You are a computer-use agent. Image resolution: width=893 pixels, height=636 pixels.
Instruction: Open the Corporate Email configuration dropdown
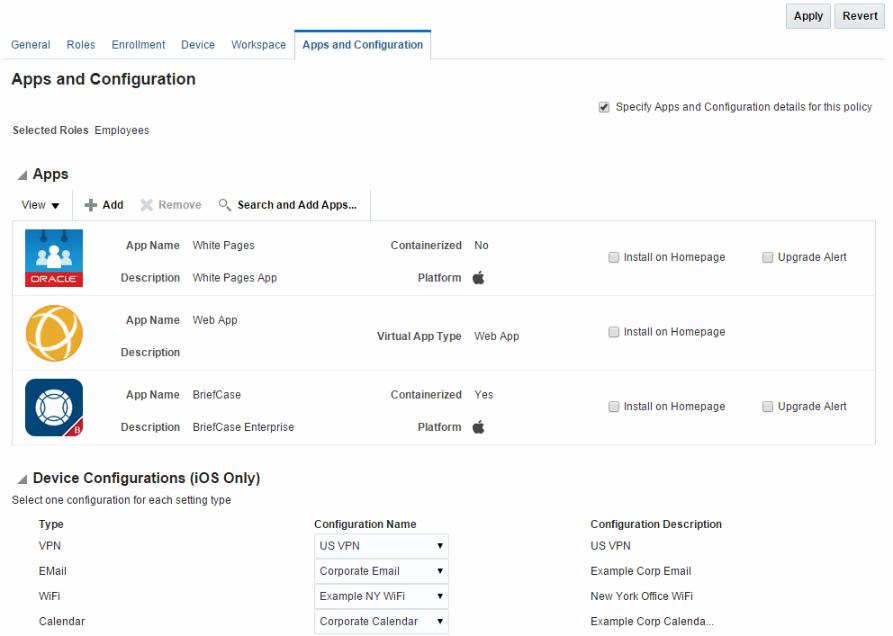tap(381, 571)
